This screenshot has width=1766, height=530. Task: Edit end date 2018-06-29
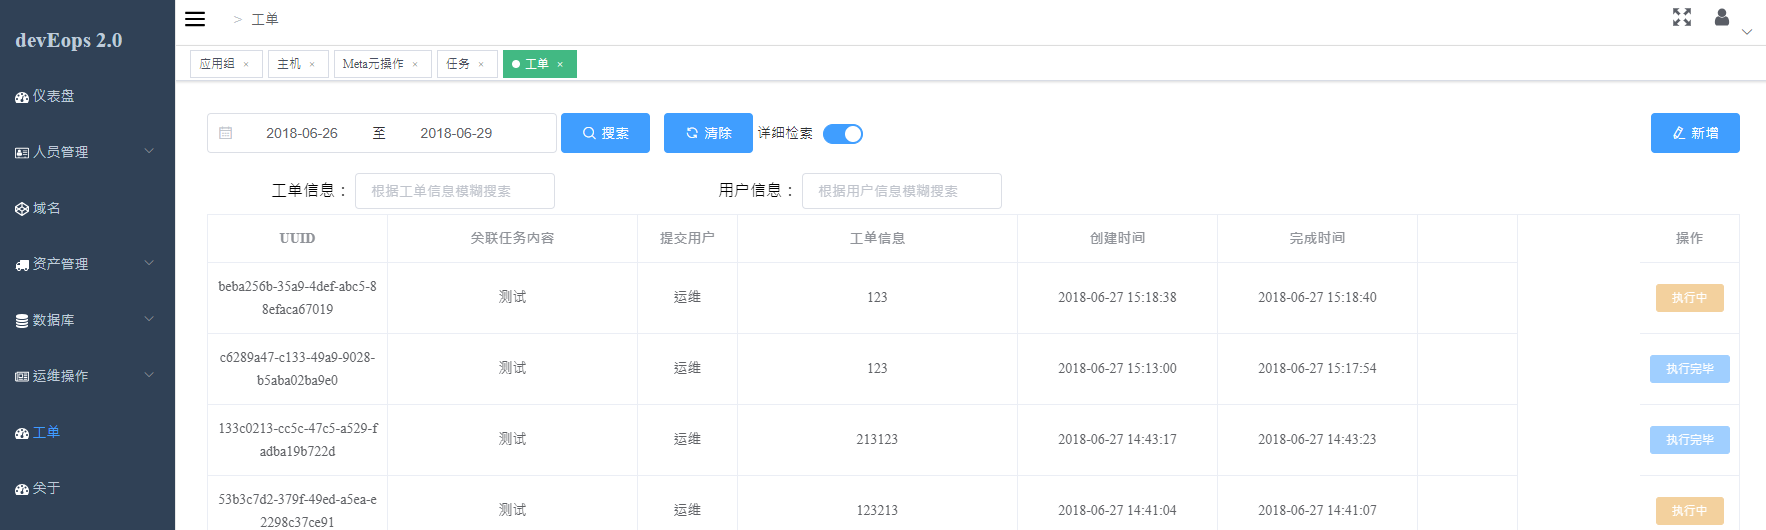click(456, 133)
